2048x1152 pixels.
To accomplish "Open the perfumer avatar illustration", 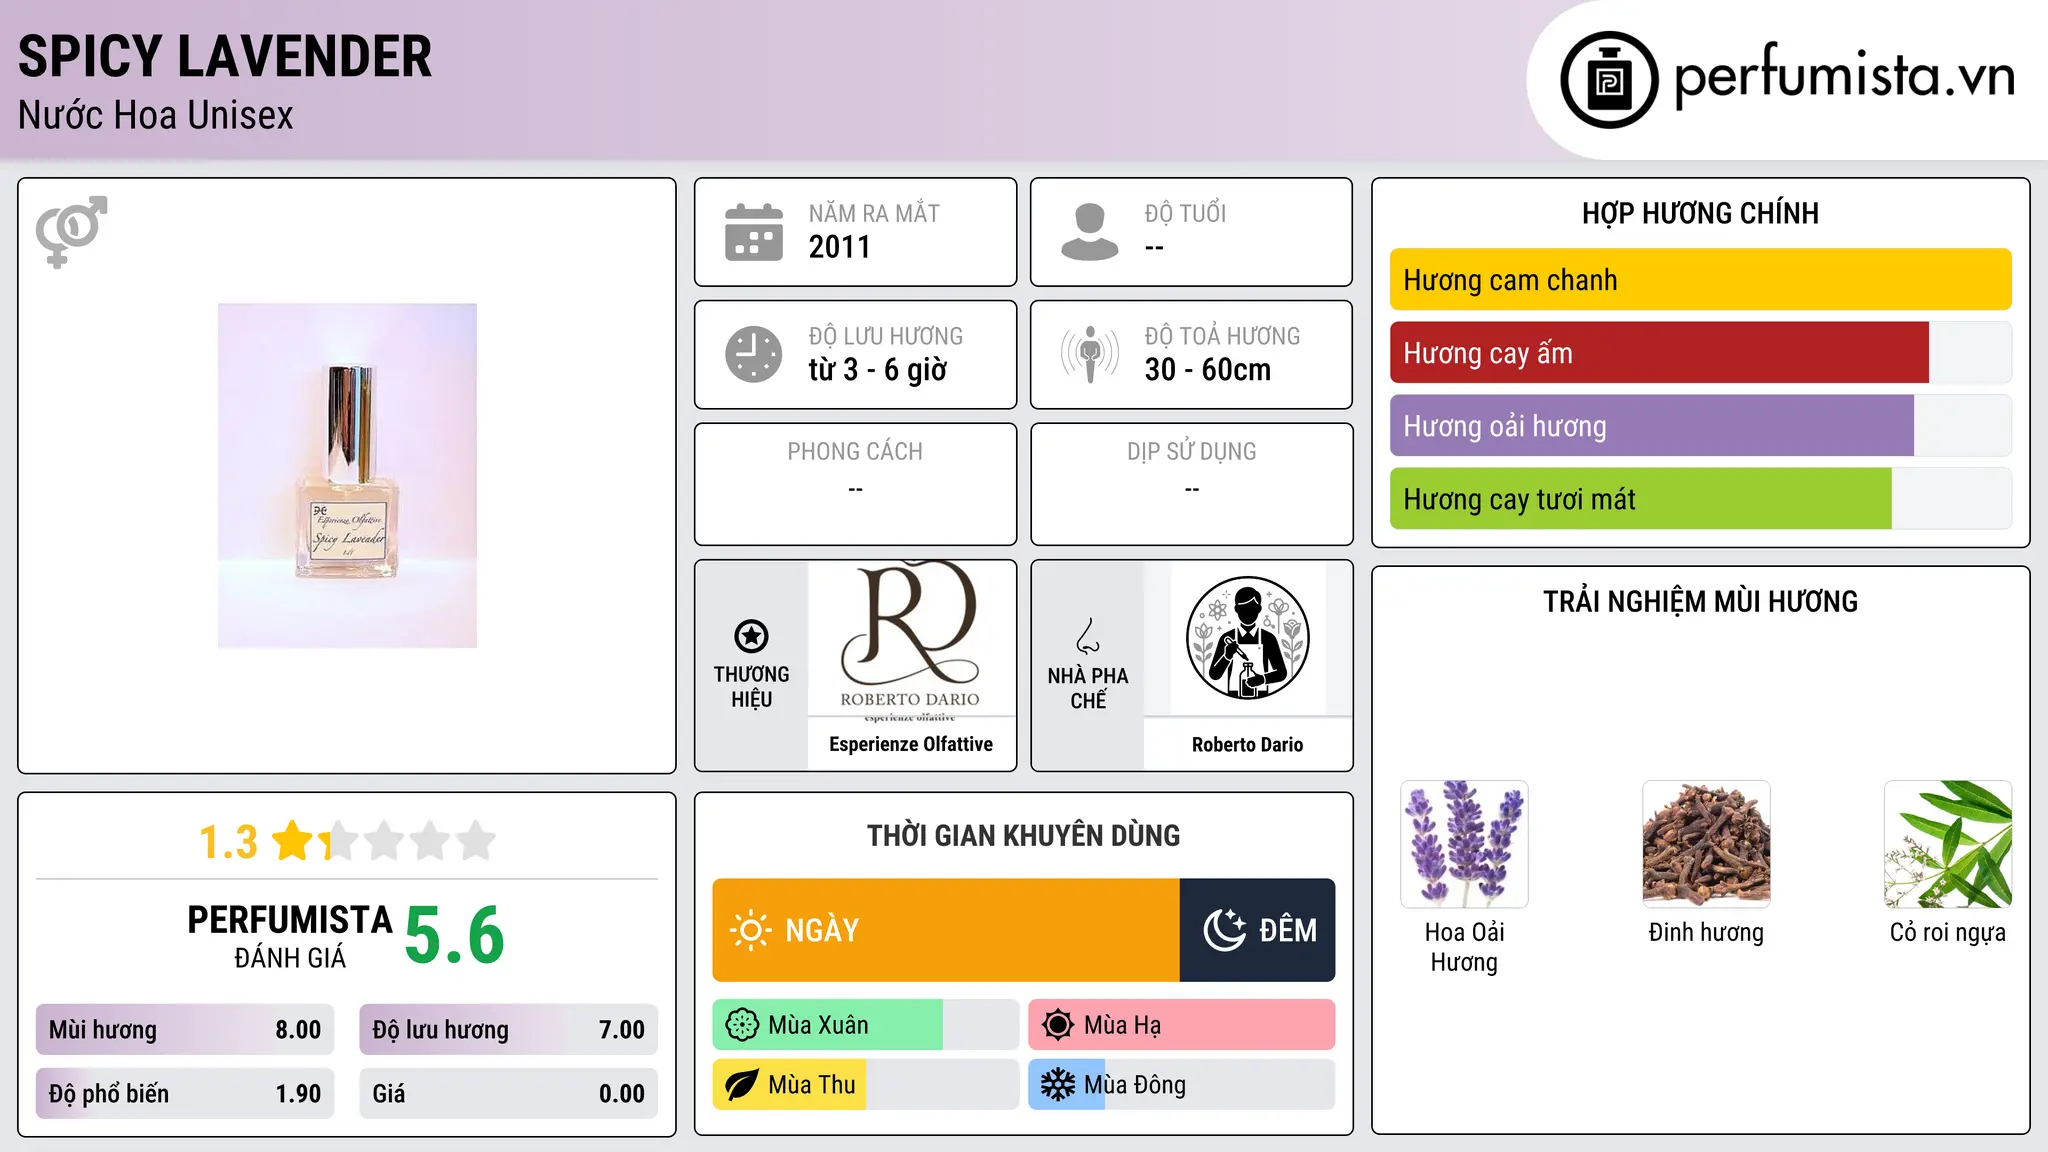I will 1247,638.
